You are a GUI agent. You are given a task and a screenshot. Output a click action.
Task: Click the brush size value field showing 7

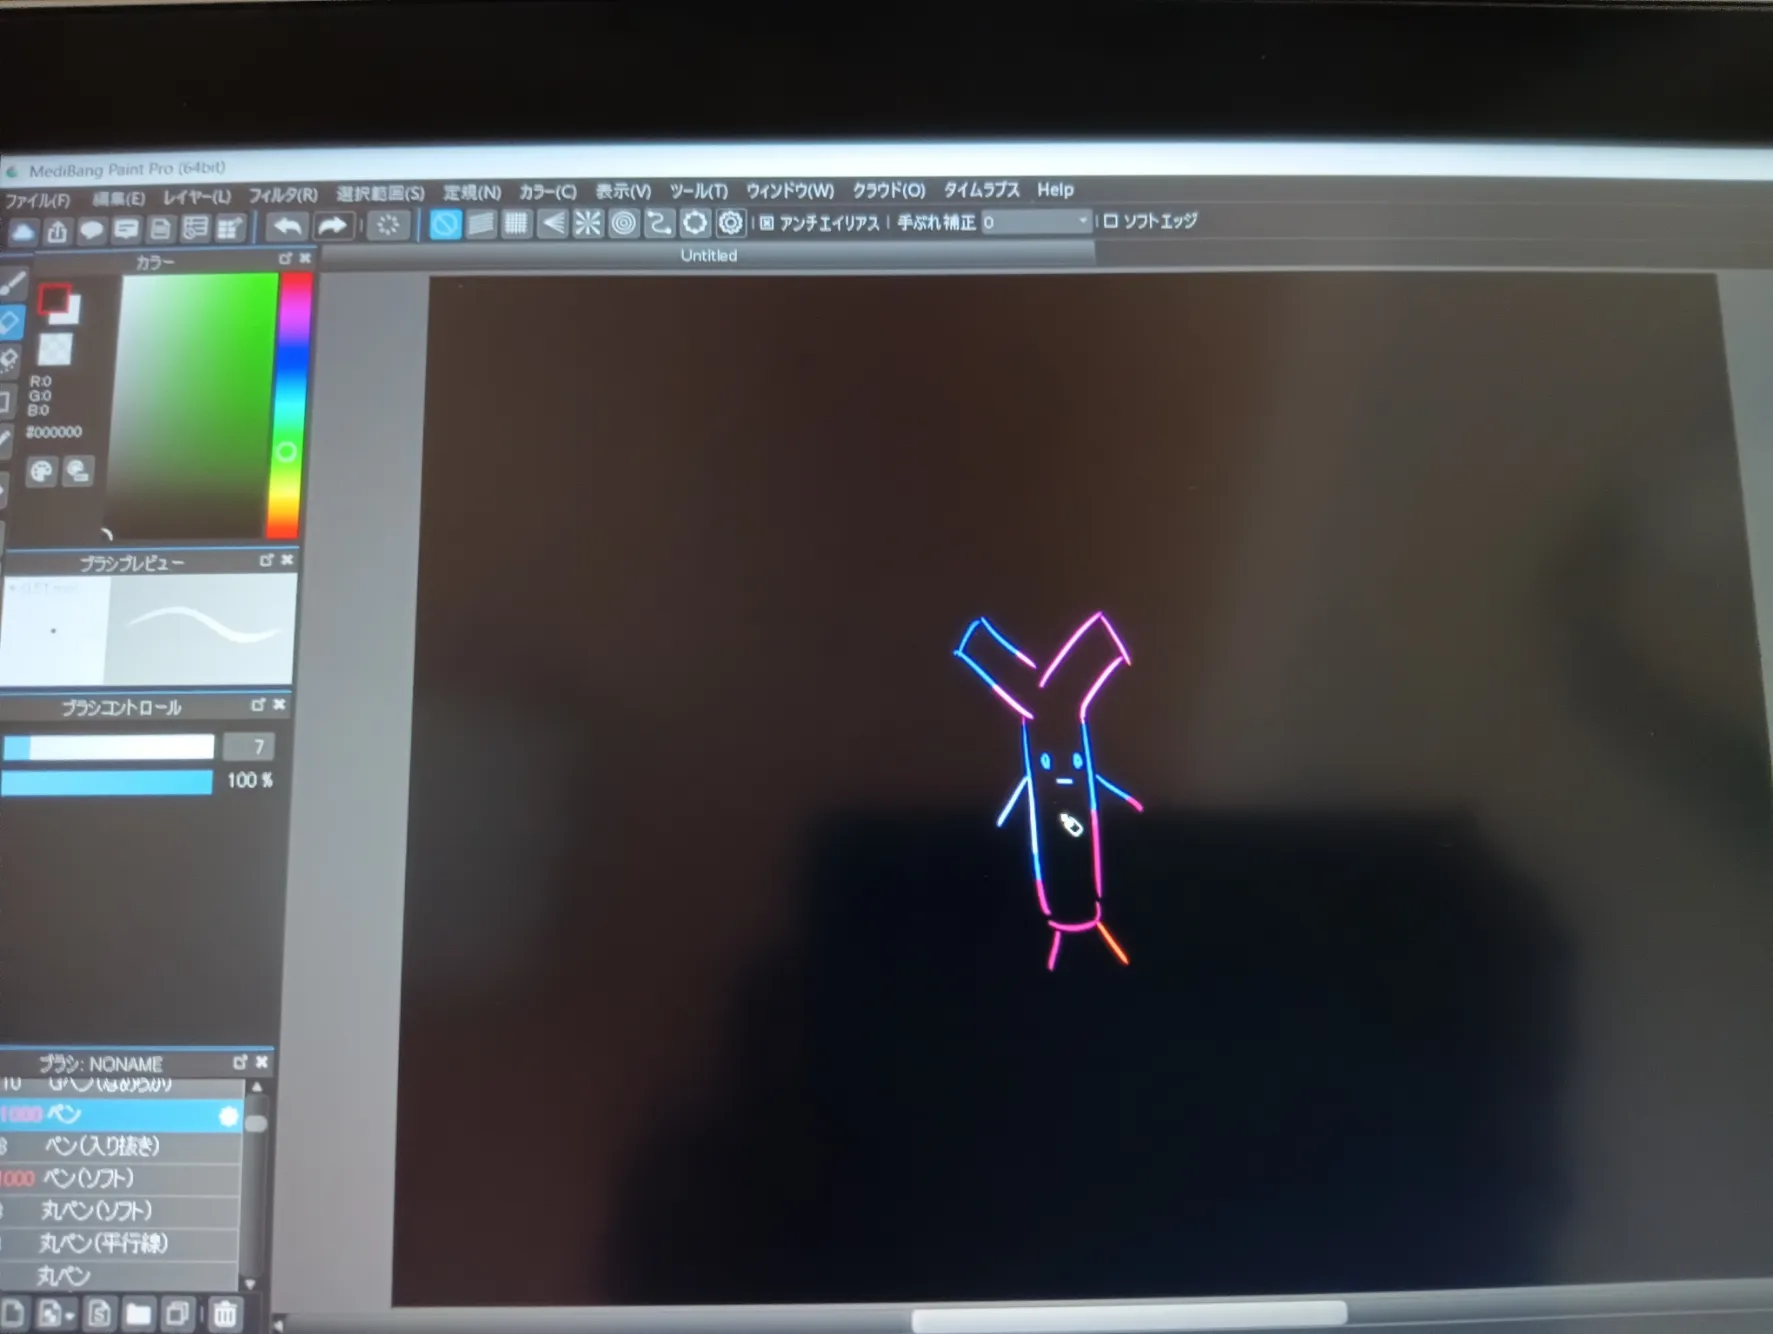248,746
